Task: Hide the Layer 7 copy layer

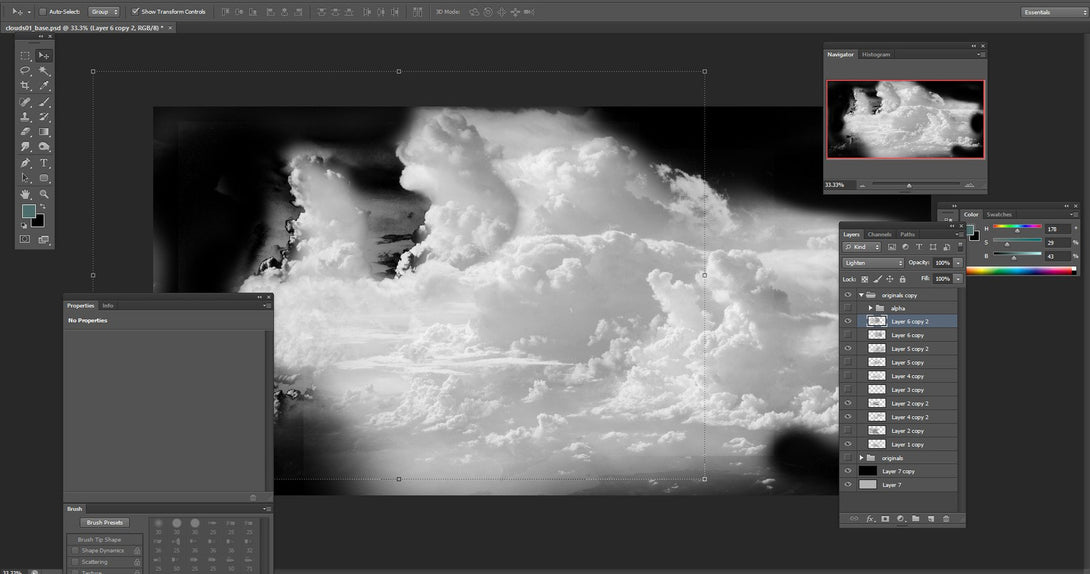Action: 847,471
